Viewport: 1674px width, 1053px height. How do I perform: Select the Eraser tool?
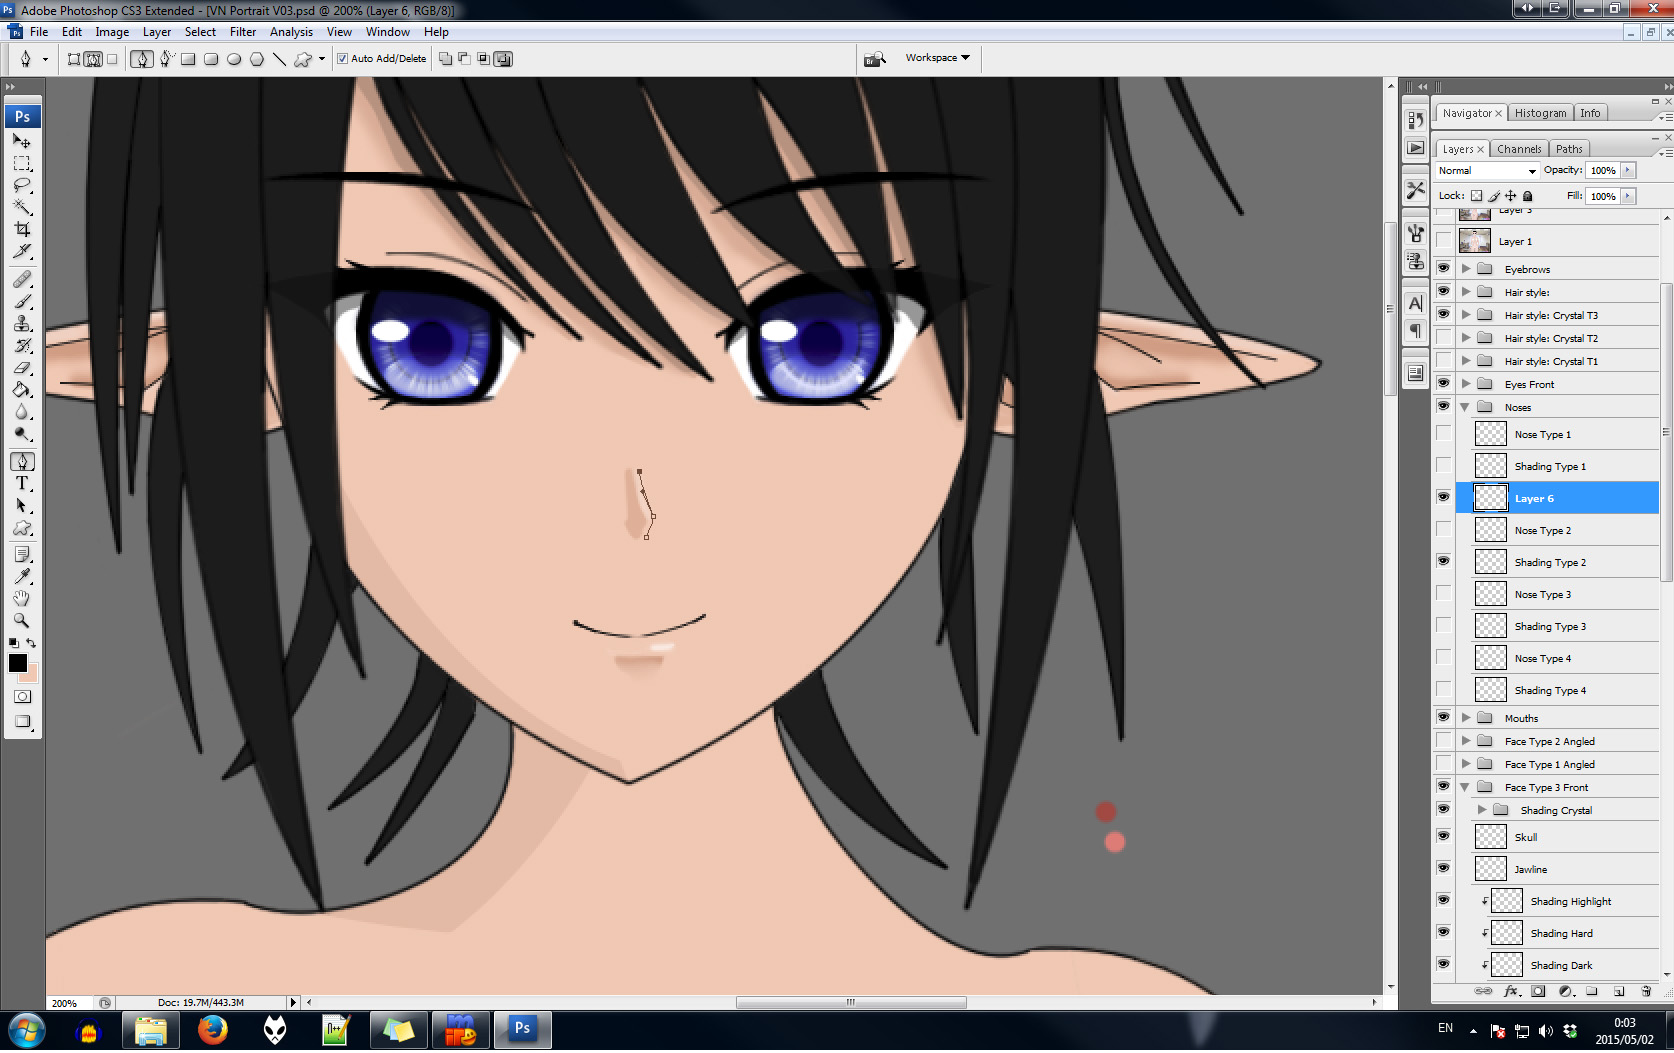(22, 367)
